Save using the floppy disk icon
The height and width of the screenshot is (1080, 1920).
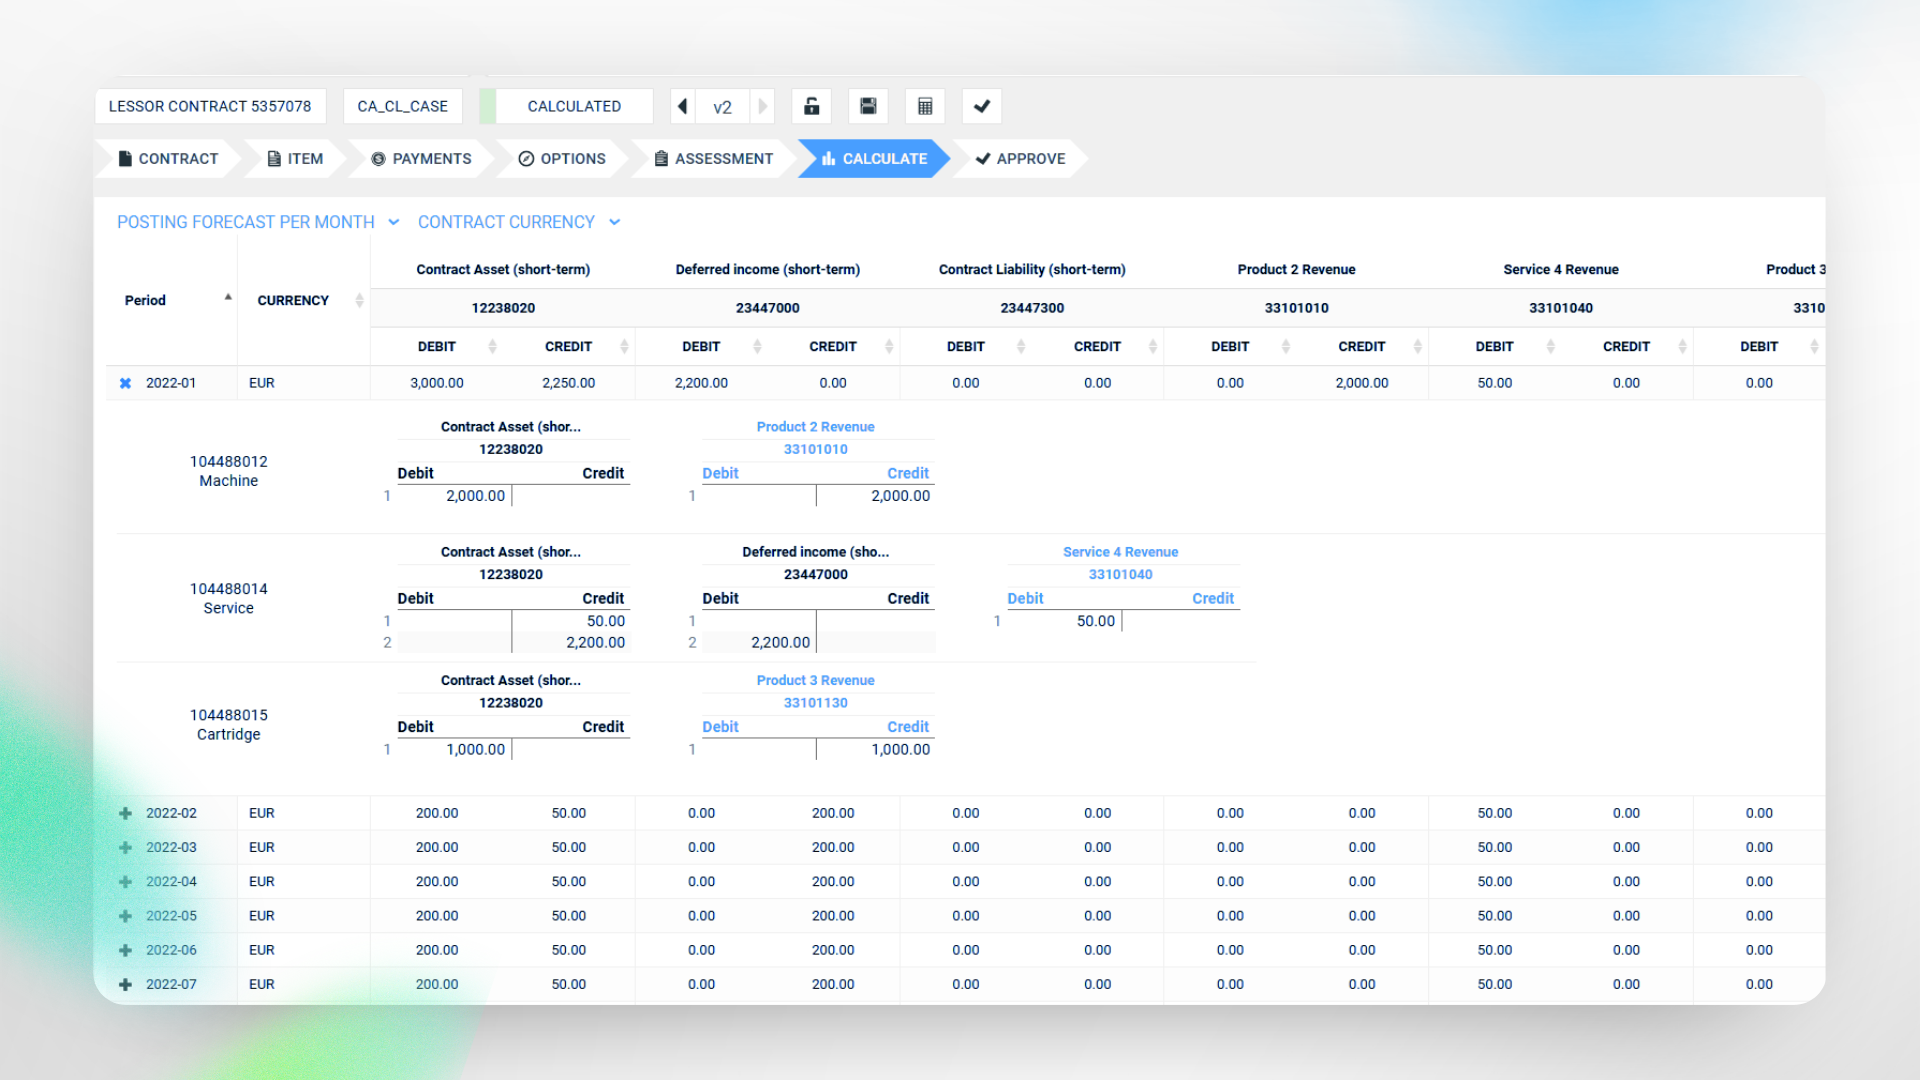point(868,106)
